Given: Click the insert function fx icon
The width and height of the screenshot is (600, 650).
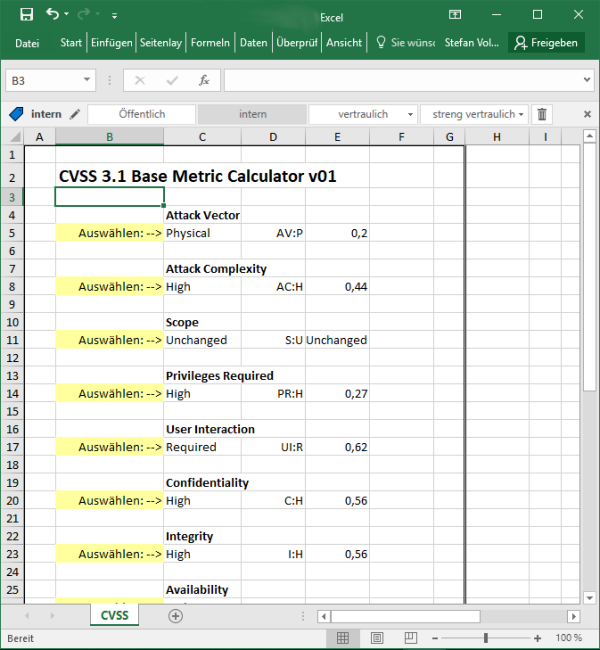Looking at the screenshot, I should tap(203, 80).
